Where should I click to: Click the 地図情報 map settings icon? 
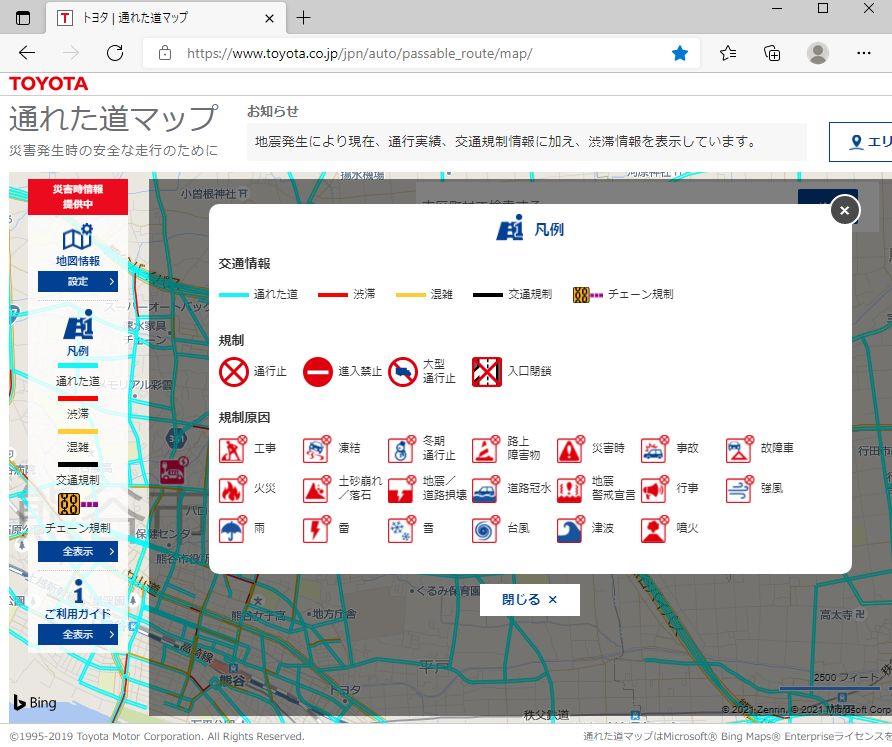[78, 237]
